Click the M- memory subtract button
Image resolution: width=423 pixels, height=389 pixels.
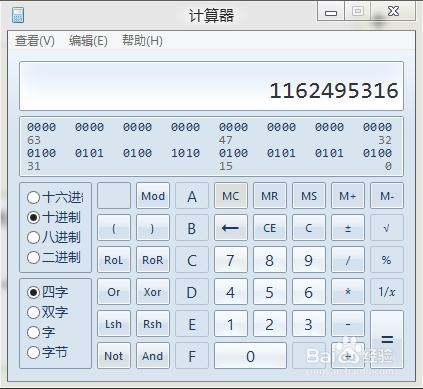coord(387,196)
